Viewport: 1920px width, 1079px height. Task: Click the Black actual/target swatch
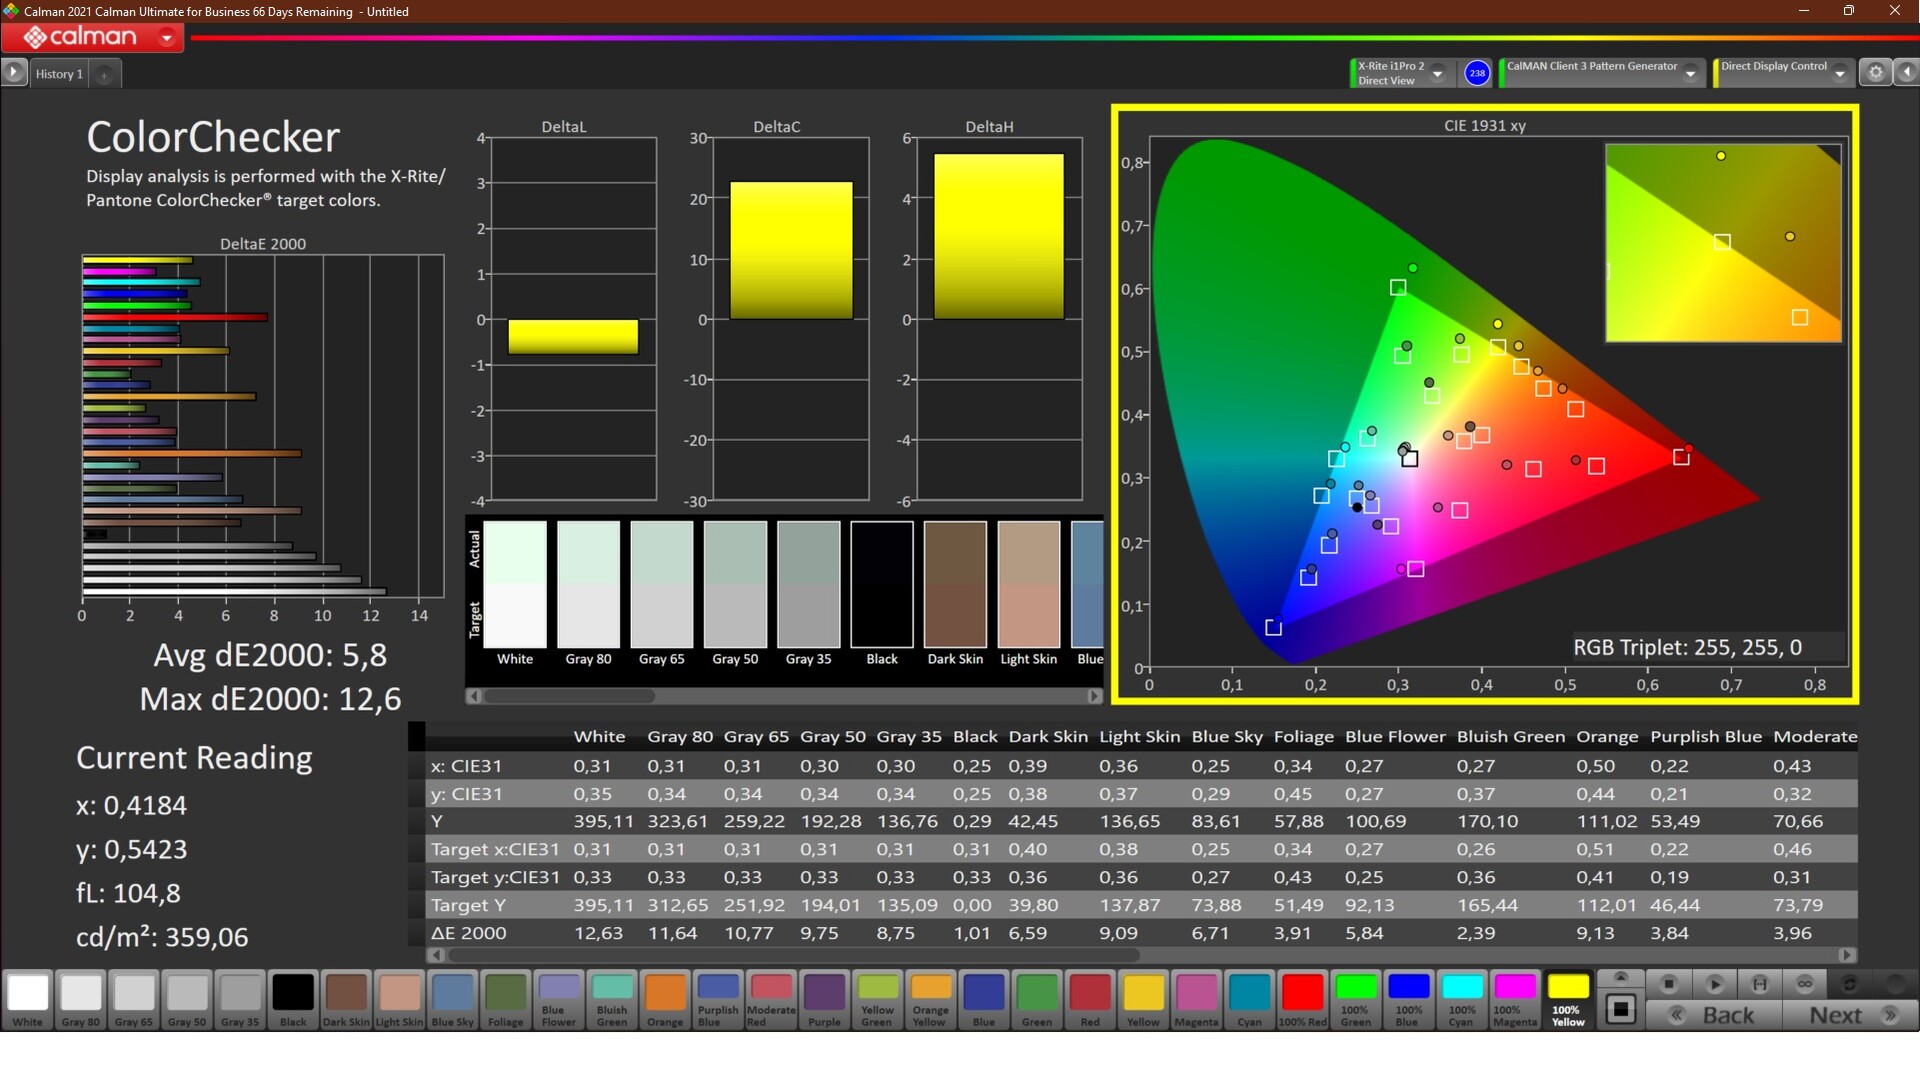point(882,584)
